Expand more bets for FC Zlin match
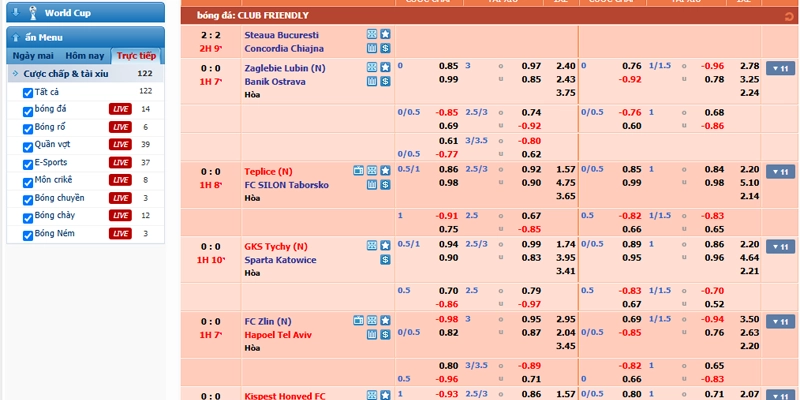Screen dimensions: 800x400 780,321
